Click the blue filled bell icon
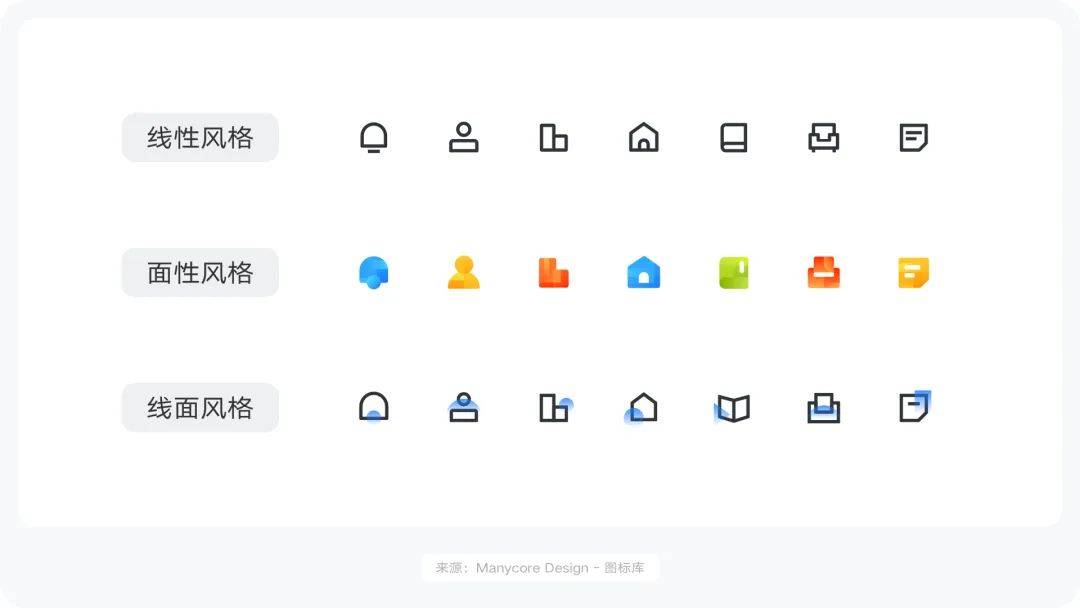Screen dimensions: 1080x608 pyautogui.click(x=374, y=272)
